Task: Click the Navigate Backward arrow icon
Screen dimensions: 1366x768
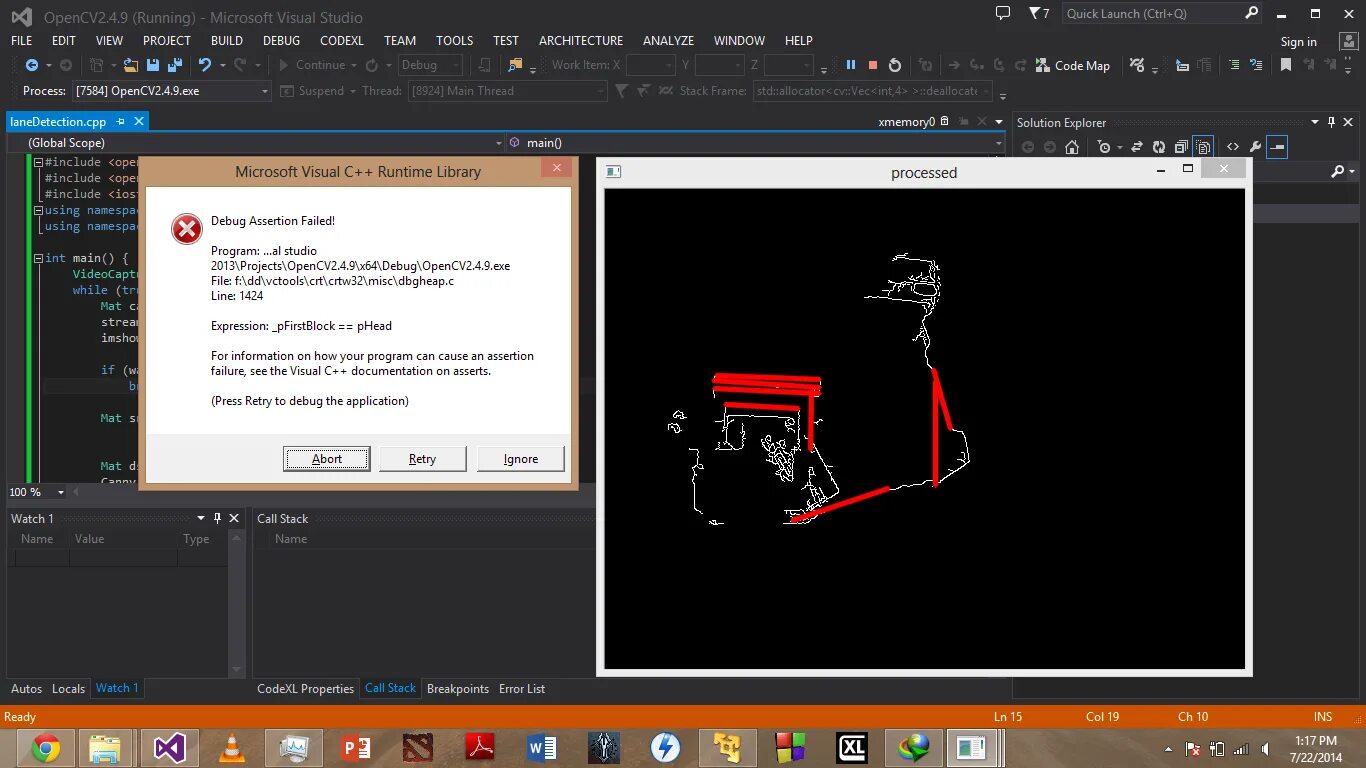Action: tap(31, 65)
